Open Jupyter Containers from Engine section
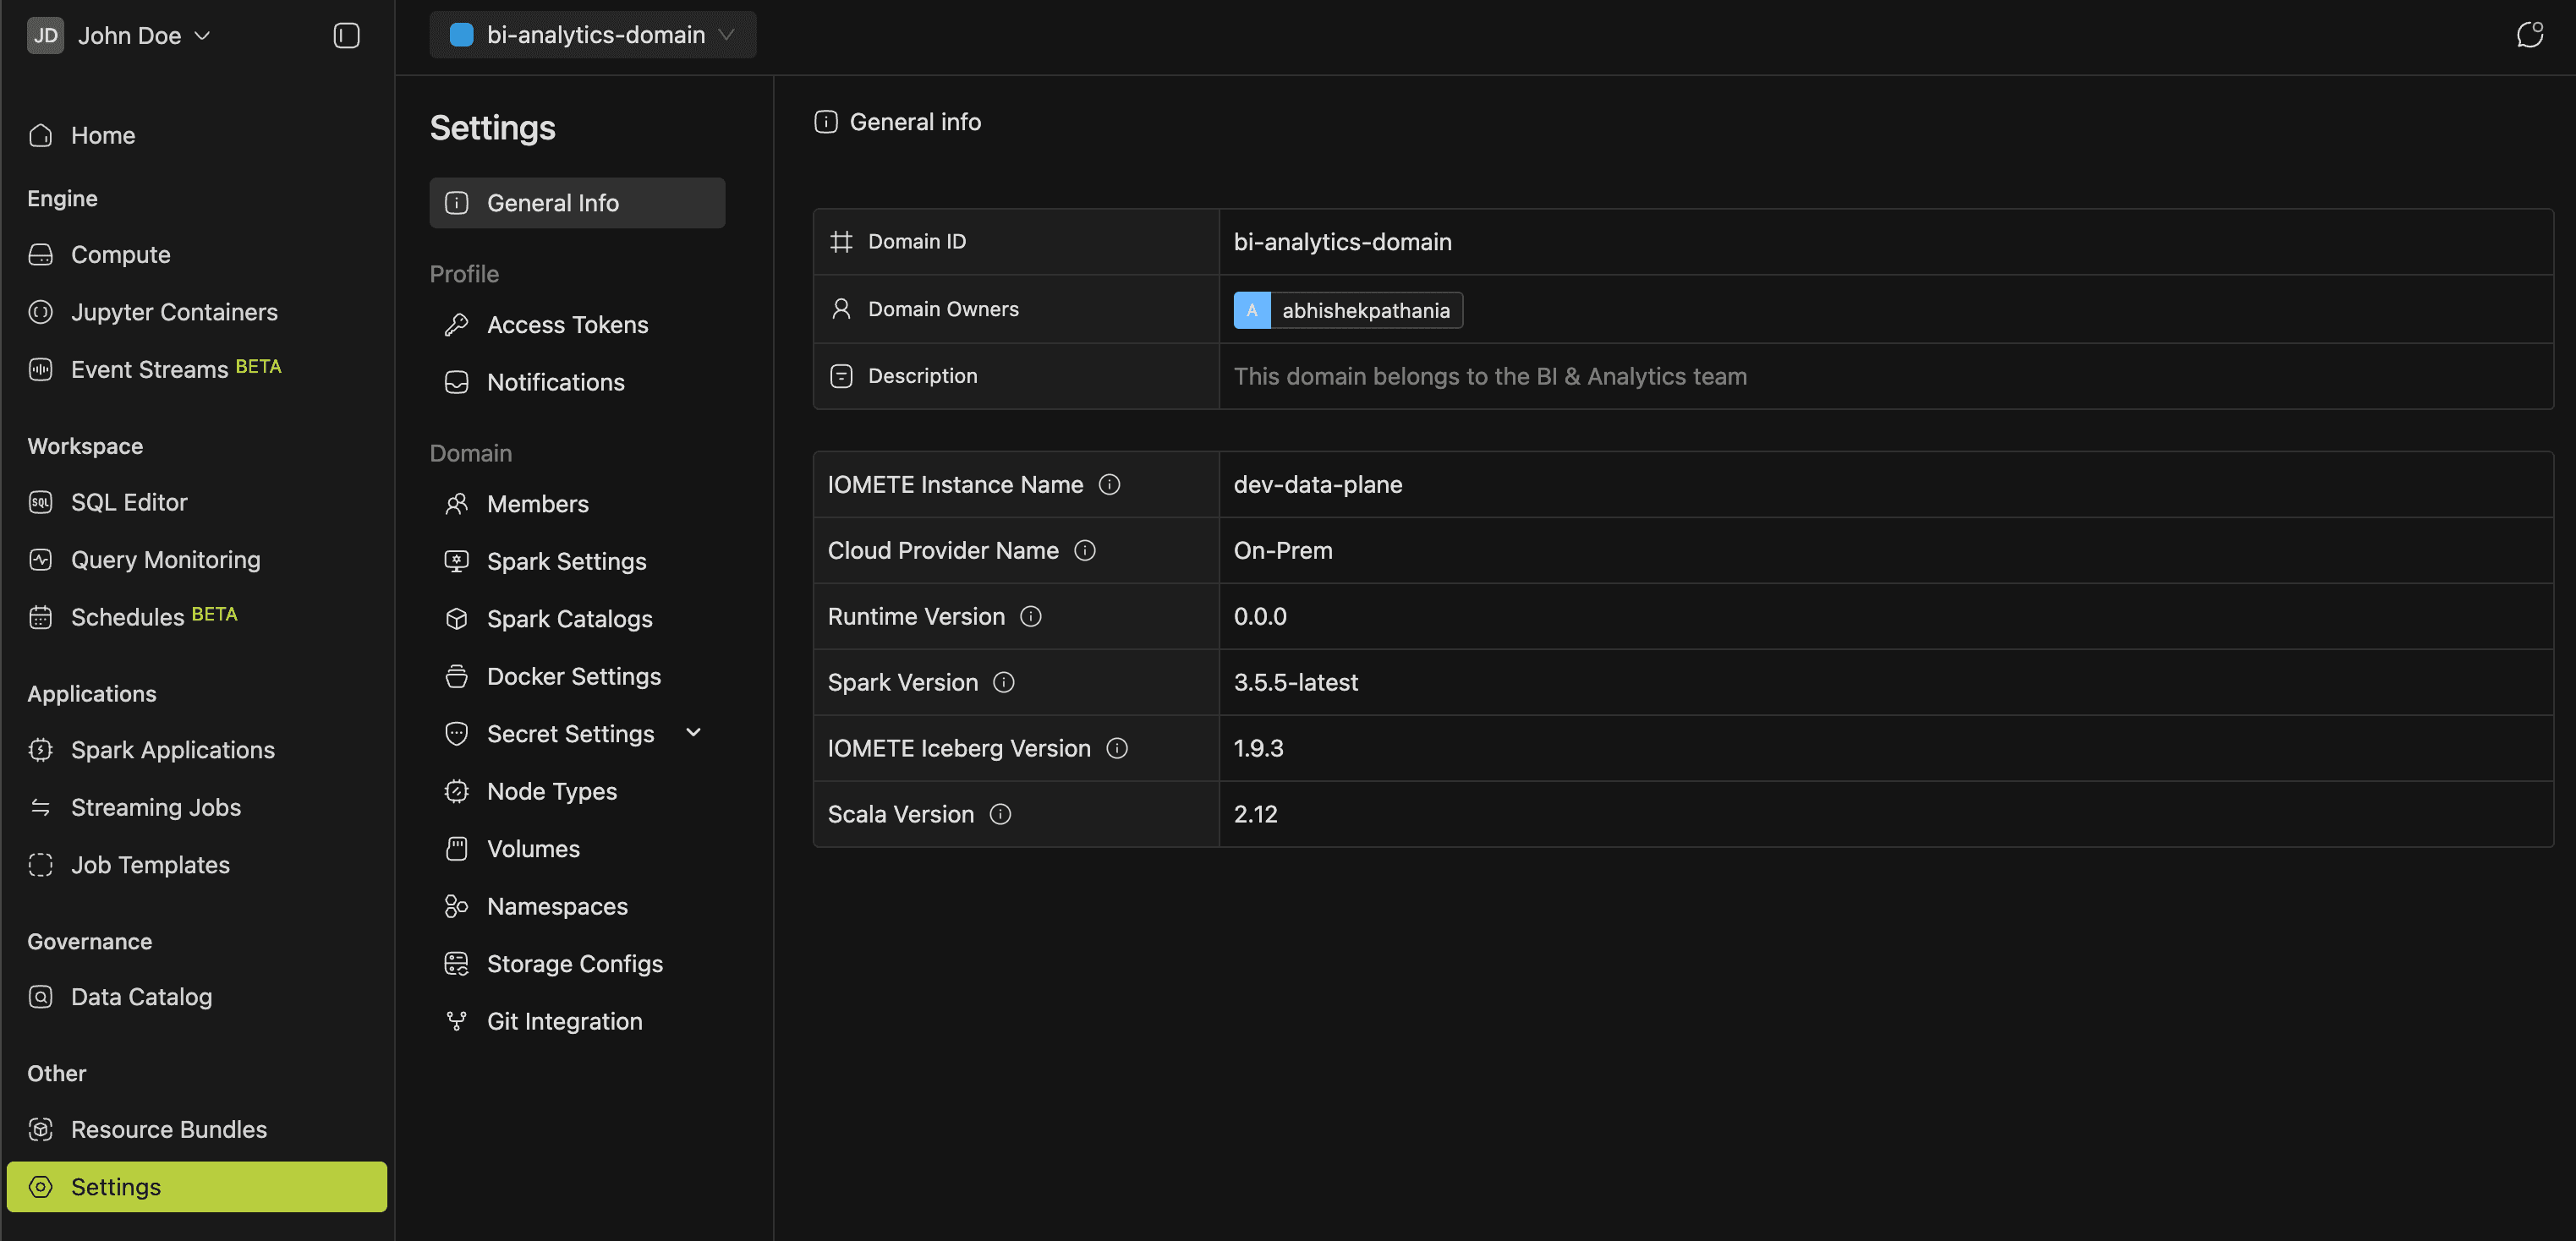This screenshot has height=1241, width=2576. 174,311
